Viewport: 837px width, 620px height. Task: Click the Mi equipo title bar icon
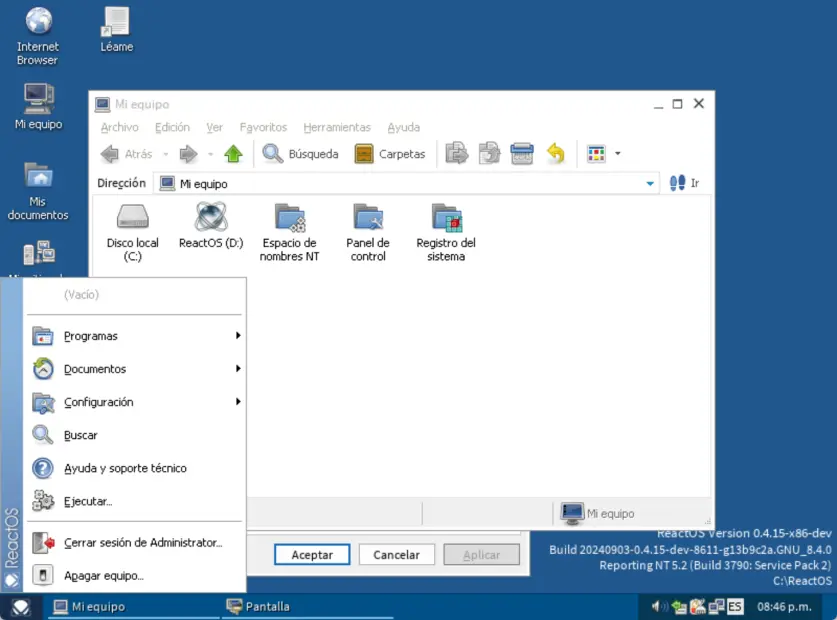click(x=102, y=104)
